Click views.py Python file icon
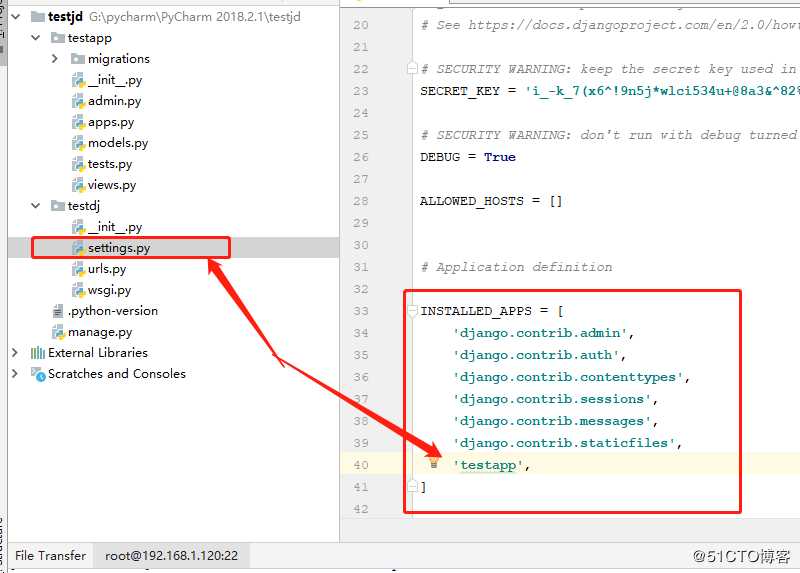This screenshot has width=800, height=573. pyautogui.click(x=78, y=185)
